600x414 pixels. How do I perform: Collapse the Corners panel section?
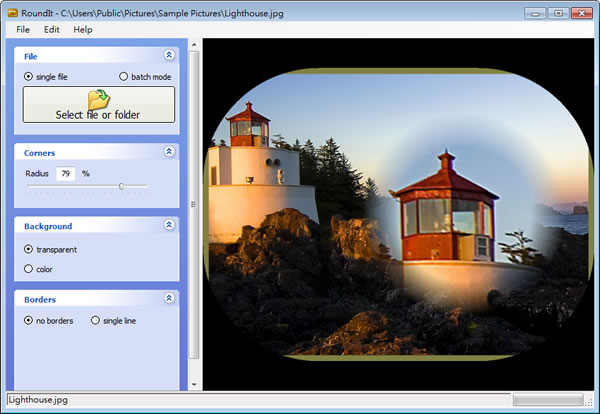169,152
